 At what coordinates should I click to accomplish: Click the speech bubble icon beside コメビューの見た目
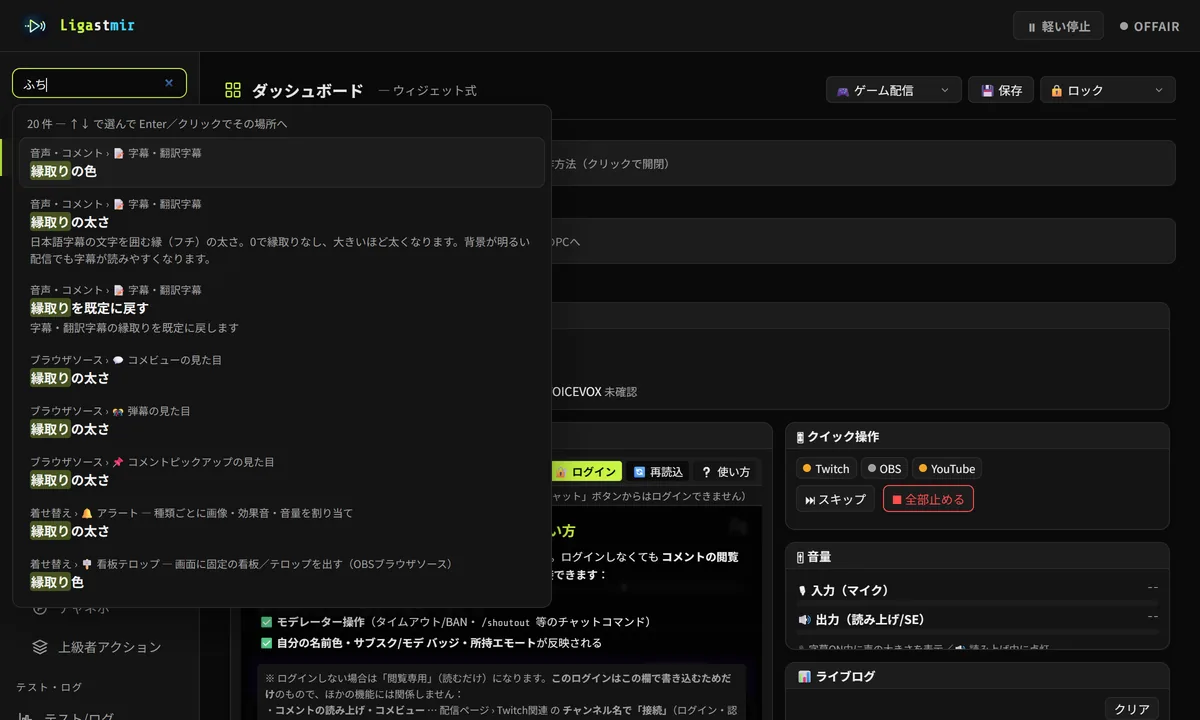click(118, 360)
